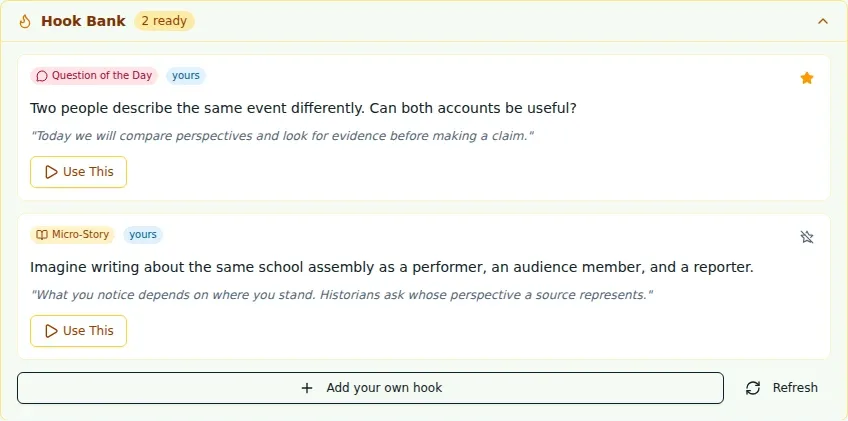Collapse the Hook Bank panel chevron
This screenshot has width=848, height=421.
click(823, 21)
